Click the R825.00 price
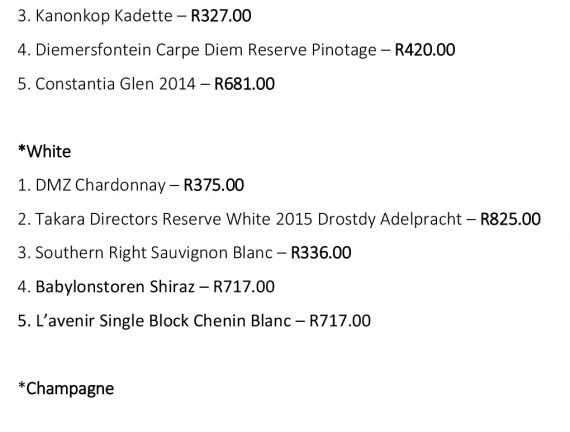Screen dimensions: 570x432 click(510, 219)
